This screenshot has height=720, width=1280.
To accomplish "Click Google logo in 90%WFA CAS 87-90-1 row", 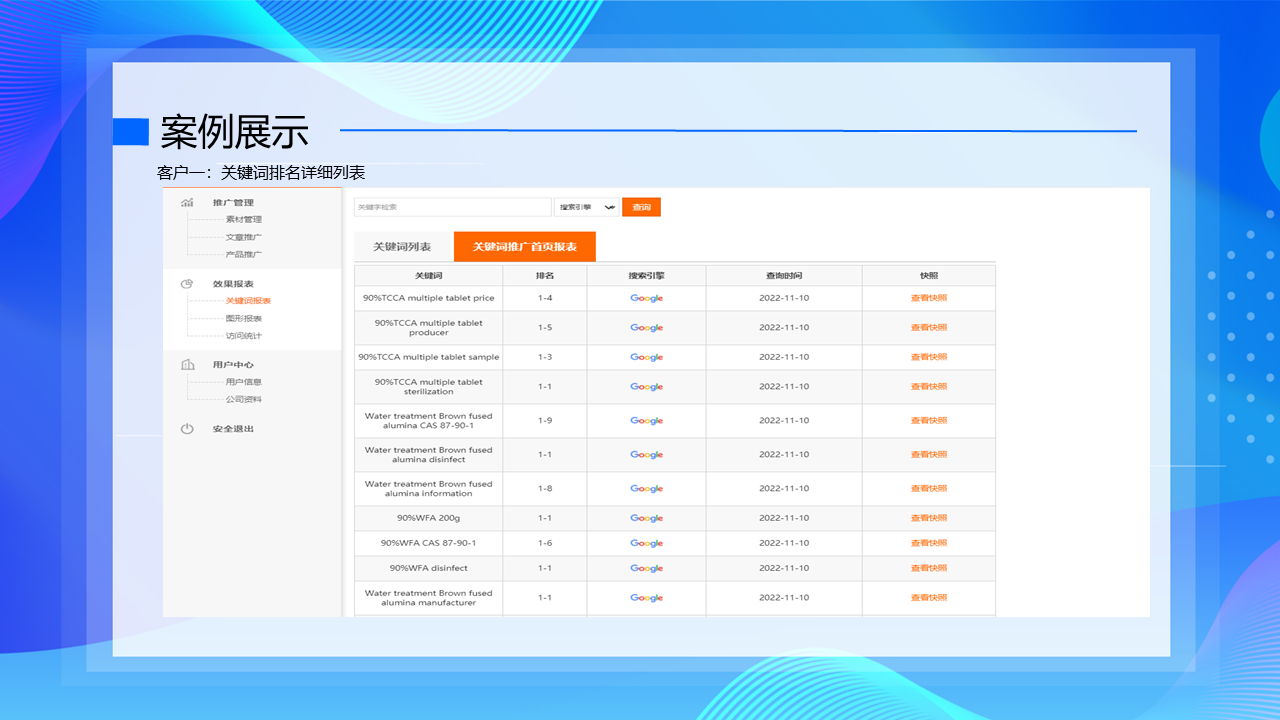I will point(646,543).
